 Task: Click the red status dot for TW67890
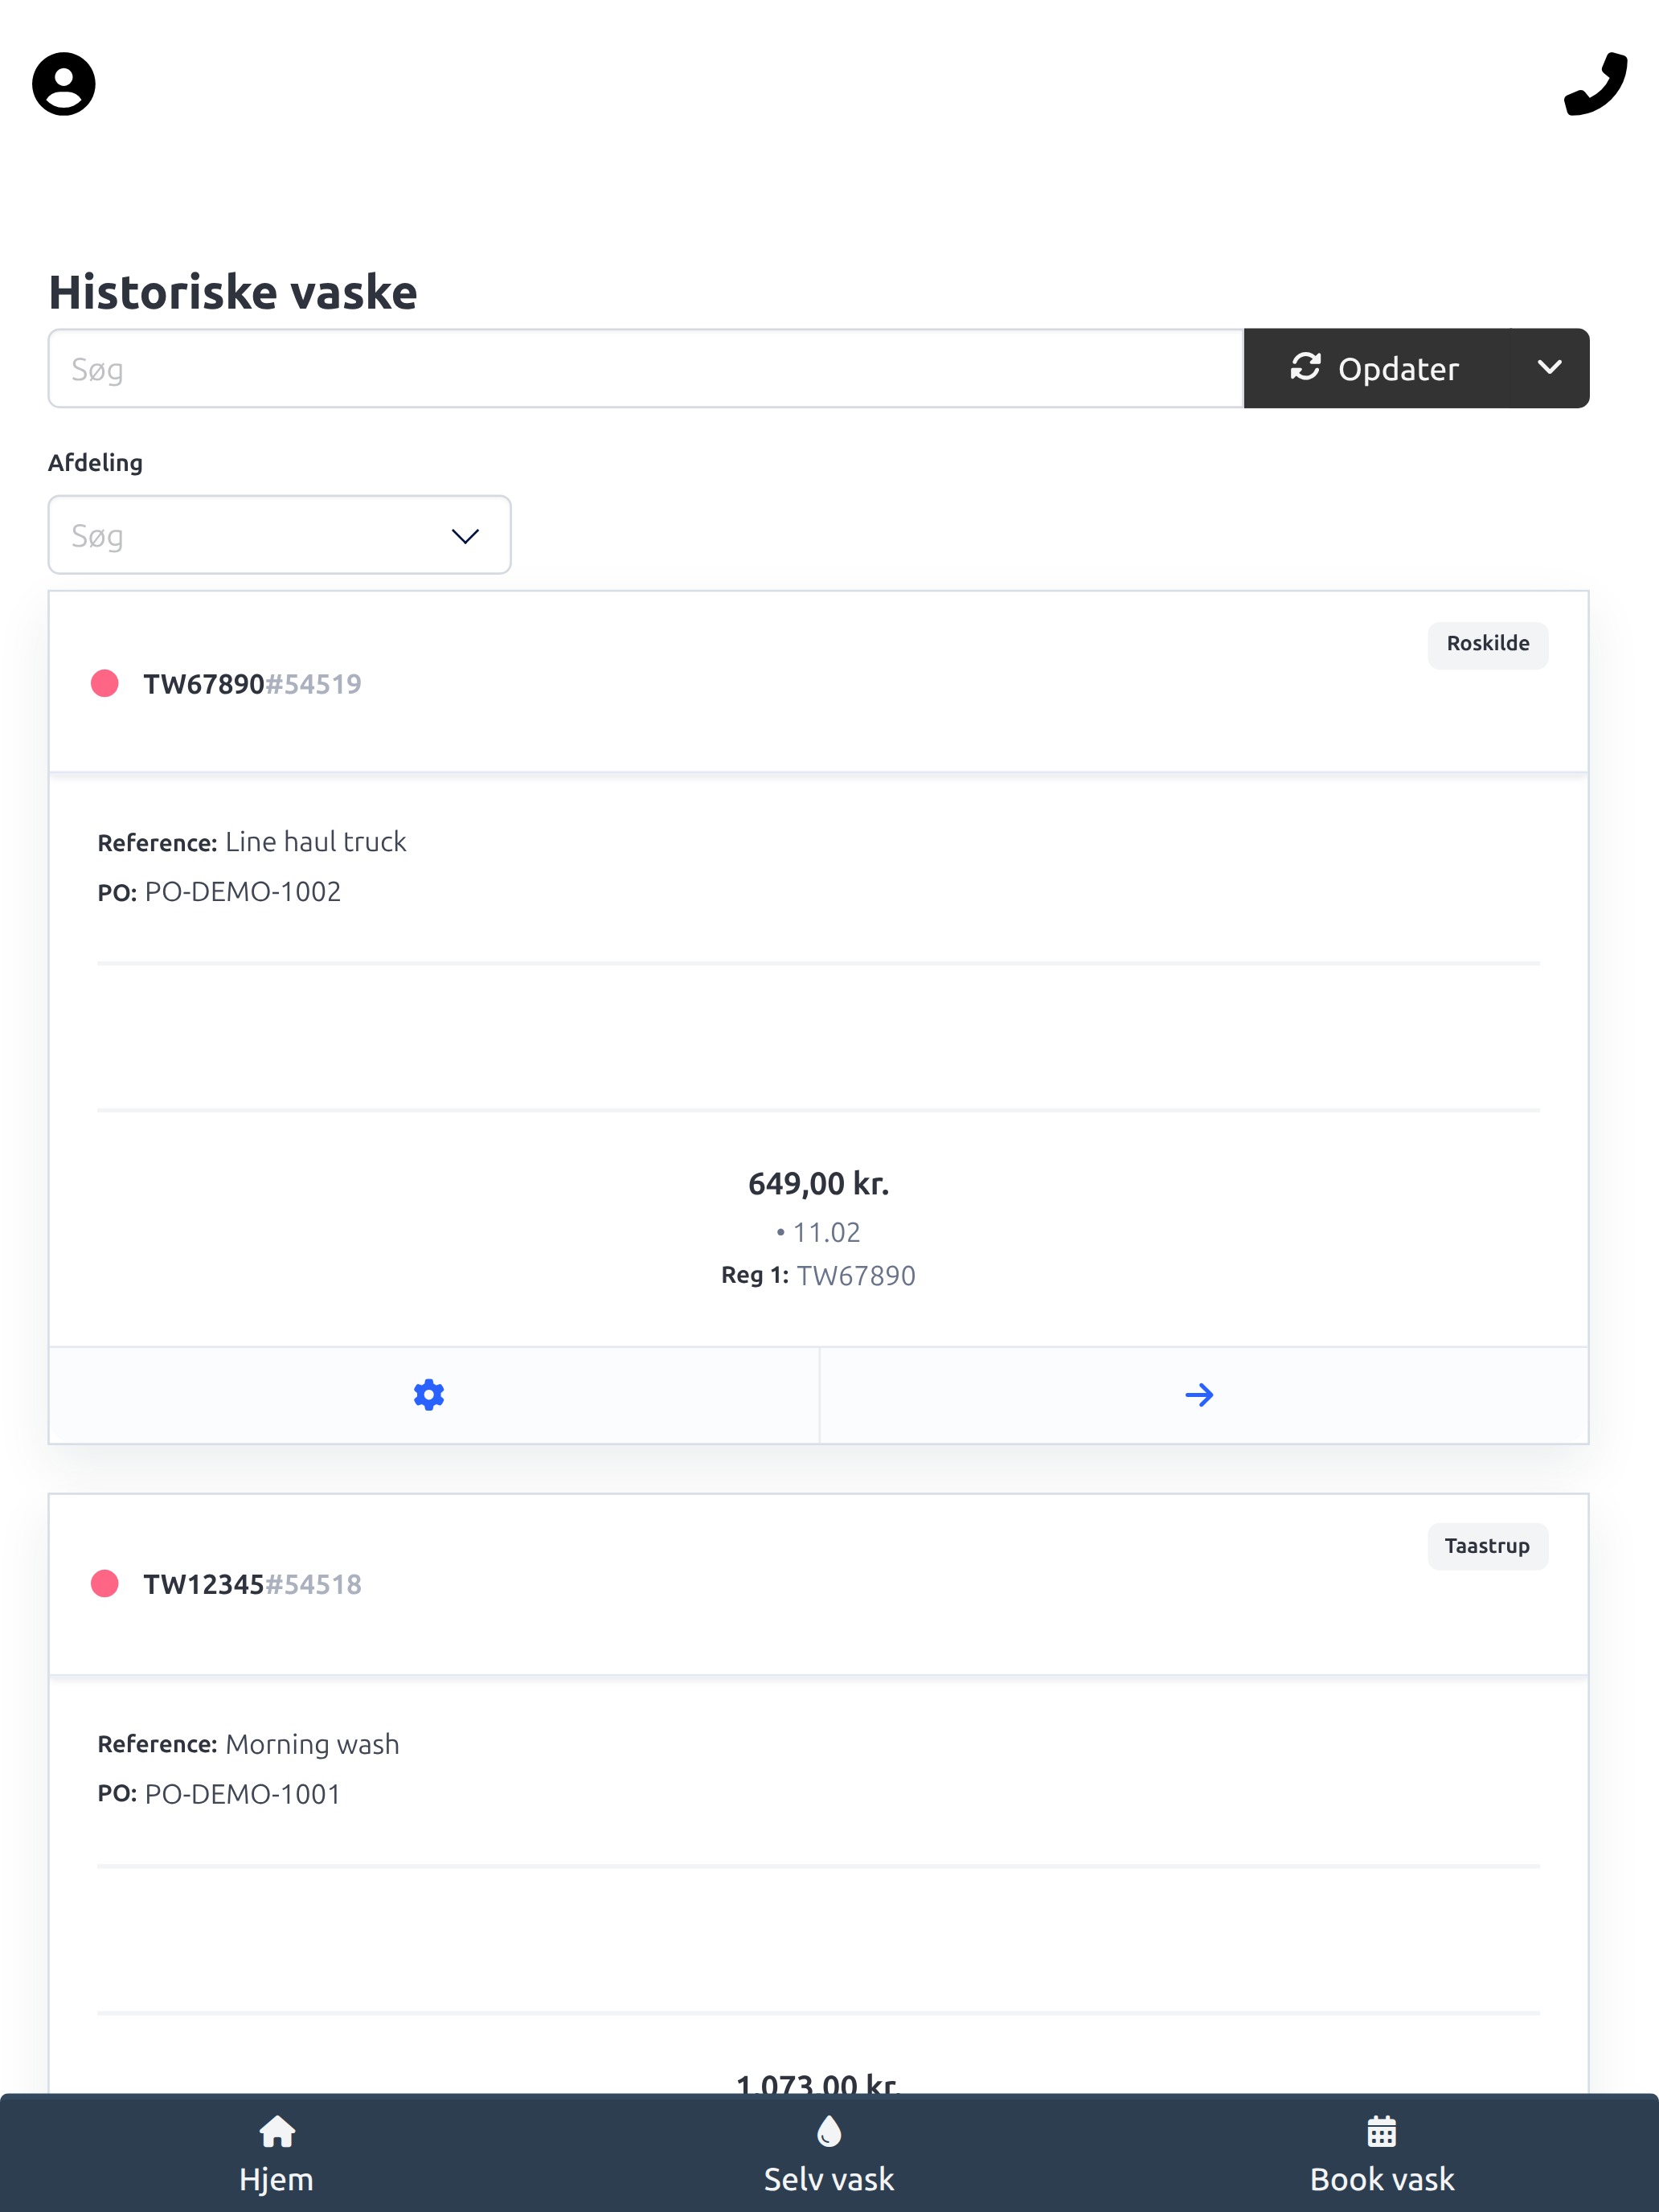pyautogui.click(x=105, y=684)
